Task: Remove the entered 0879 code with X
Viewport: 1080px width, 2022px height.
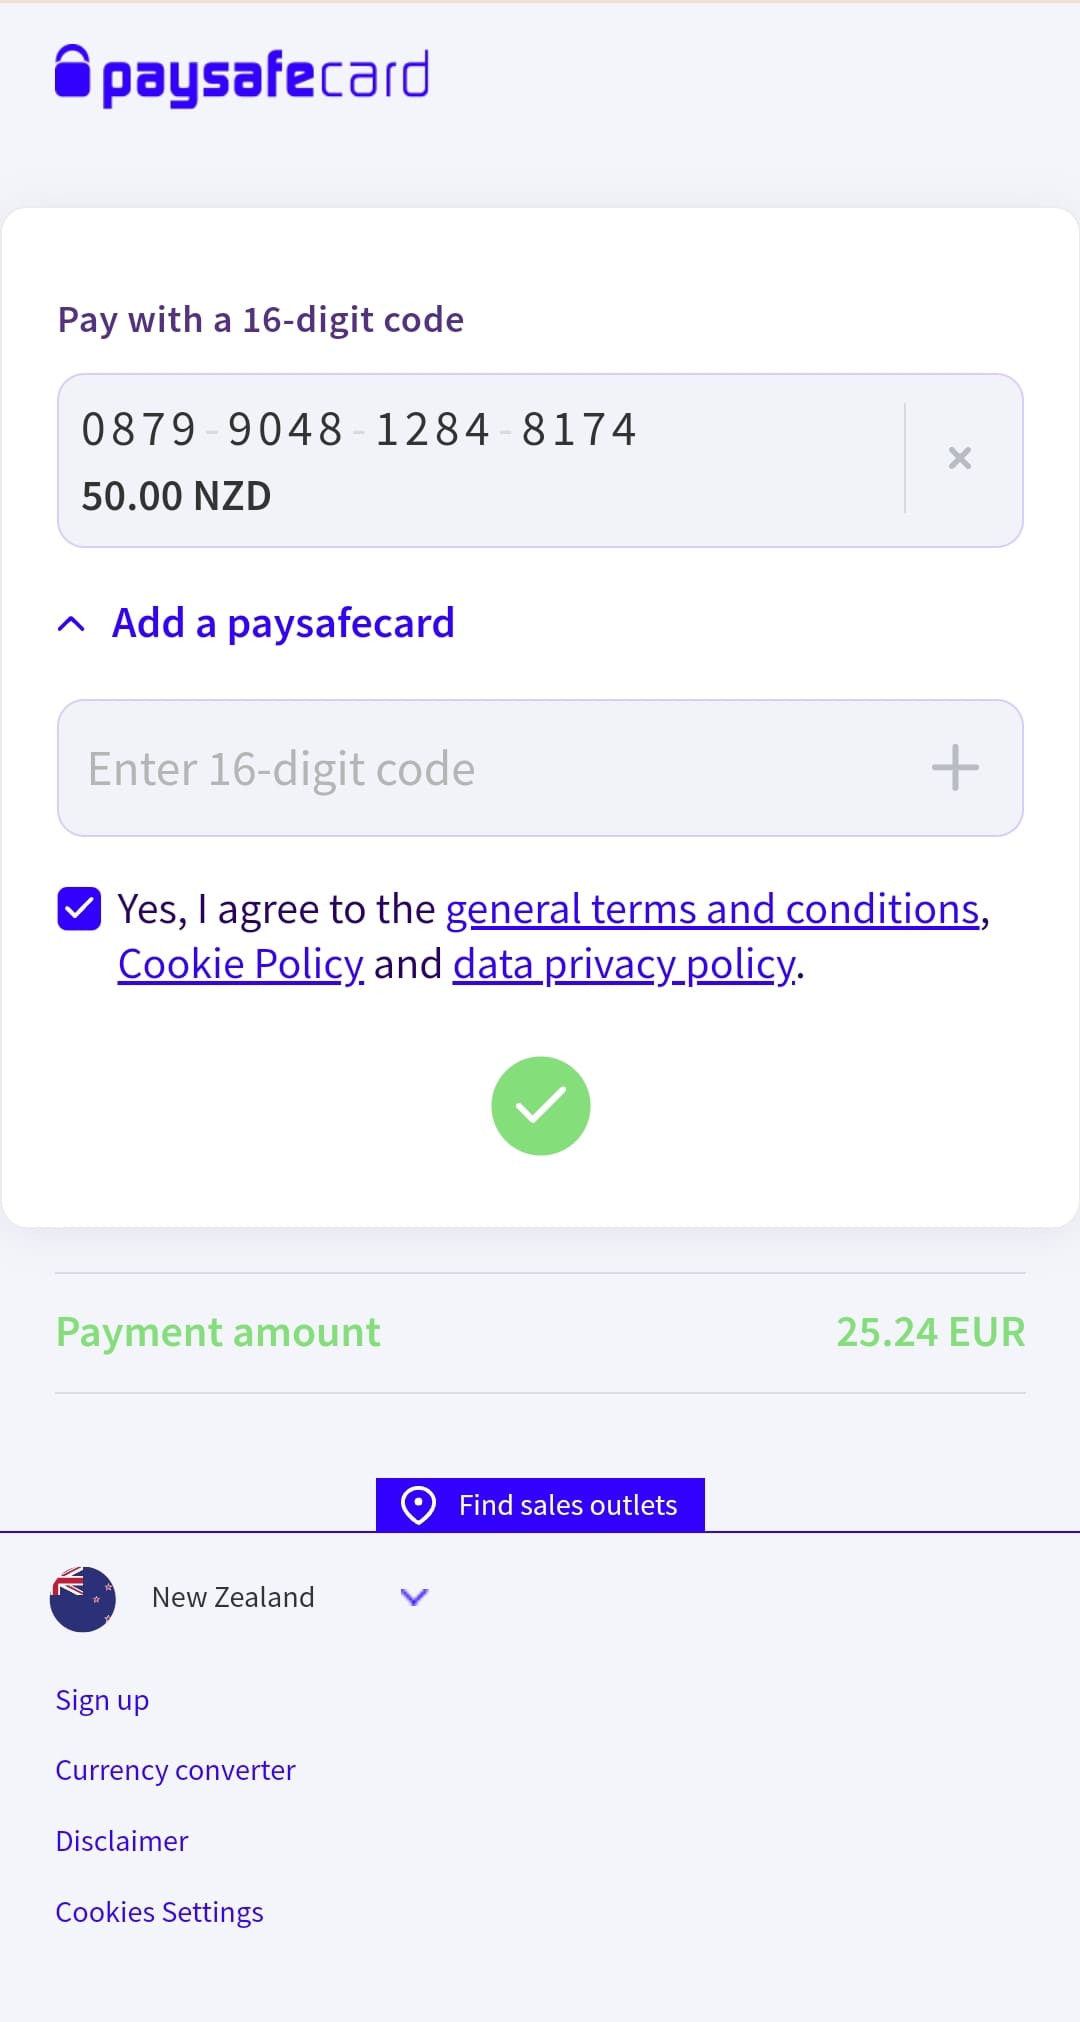Action: 960,458
